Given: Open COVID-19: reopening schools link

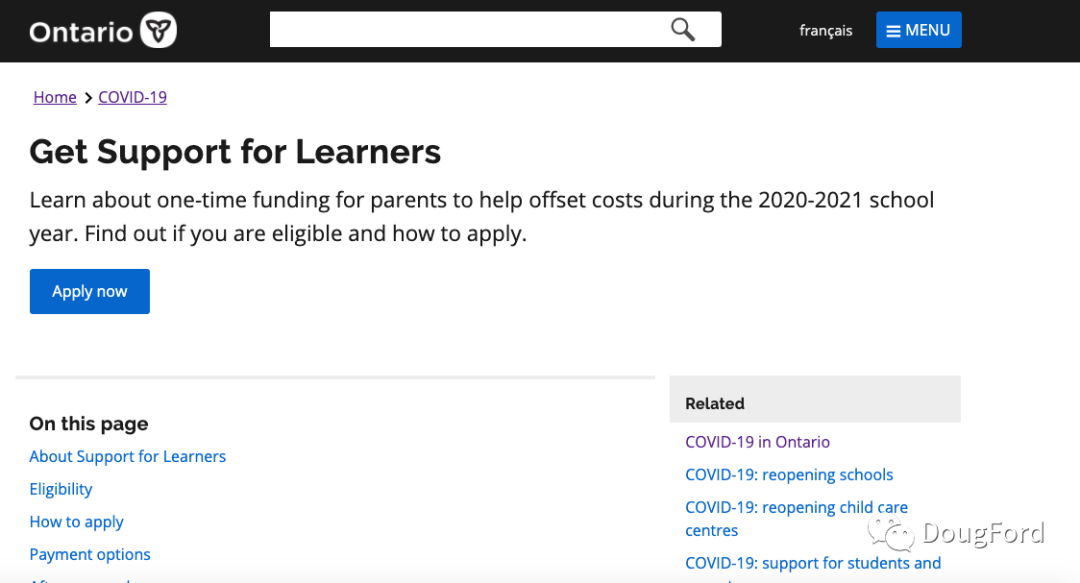Looking at the screenshot, I should (789, 475).
